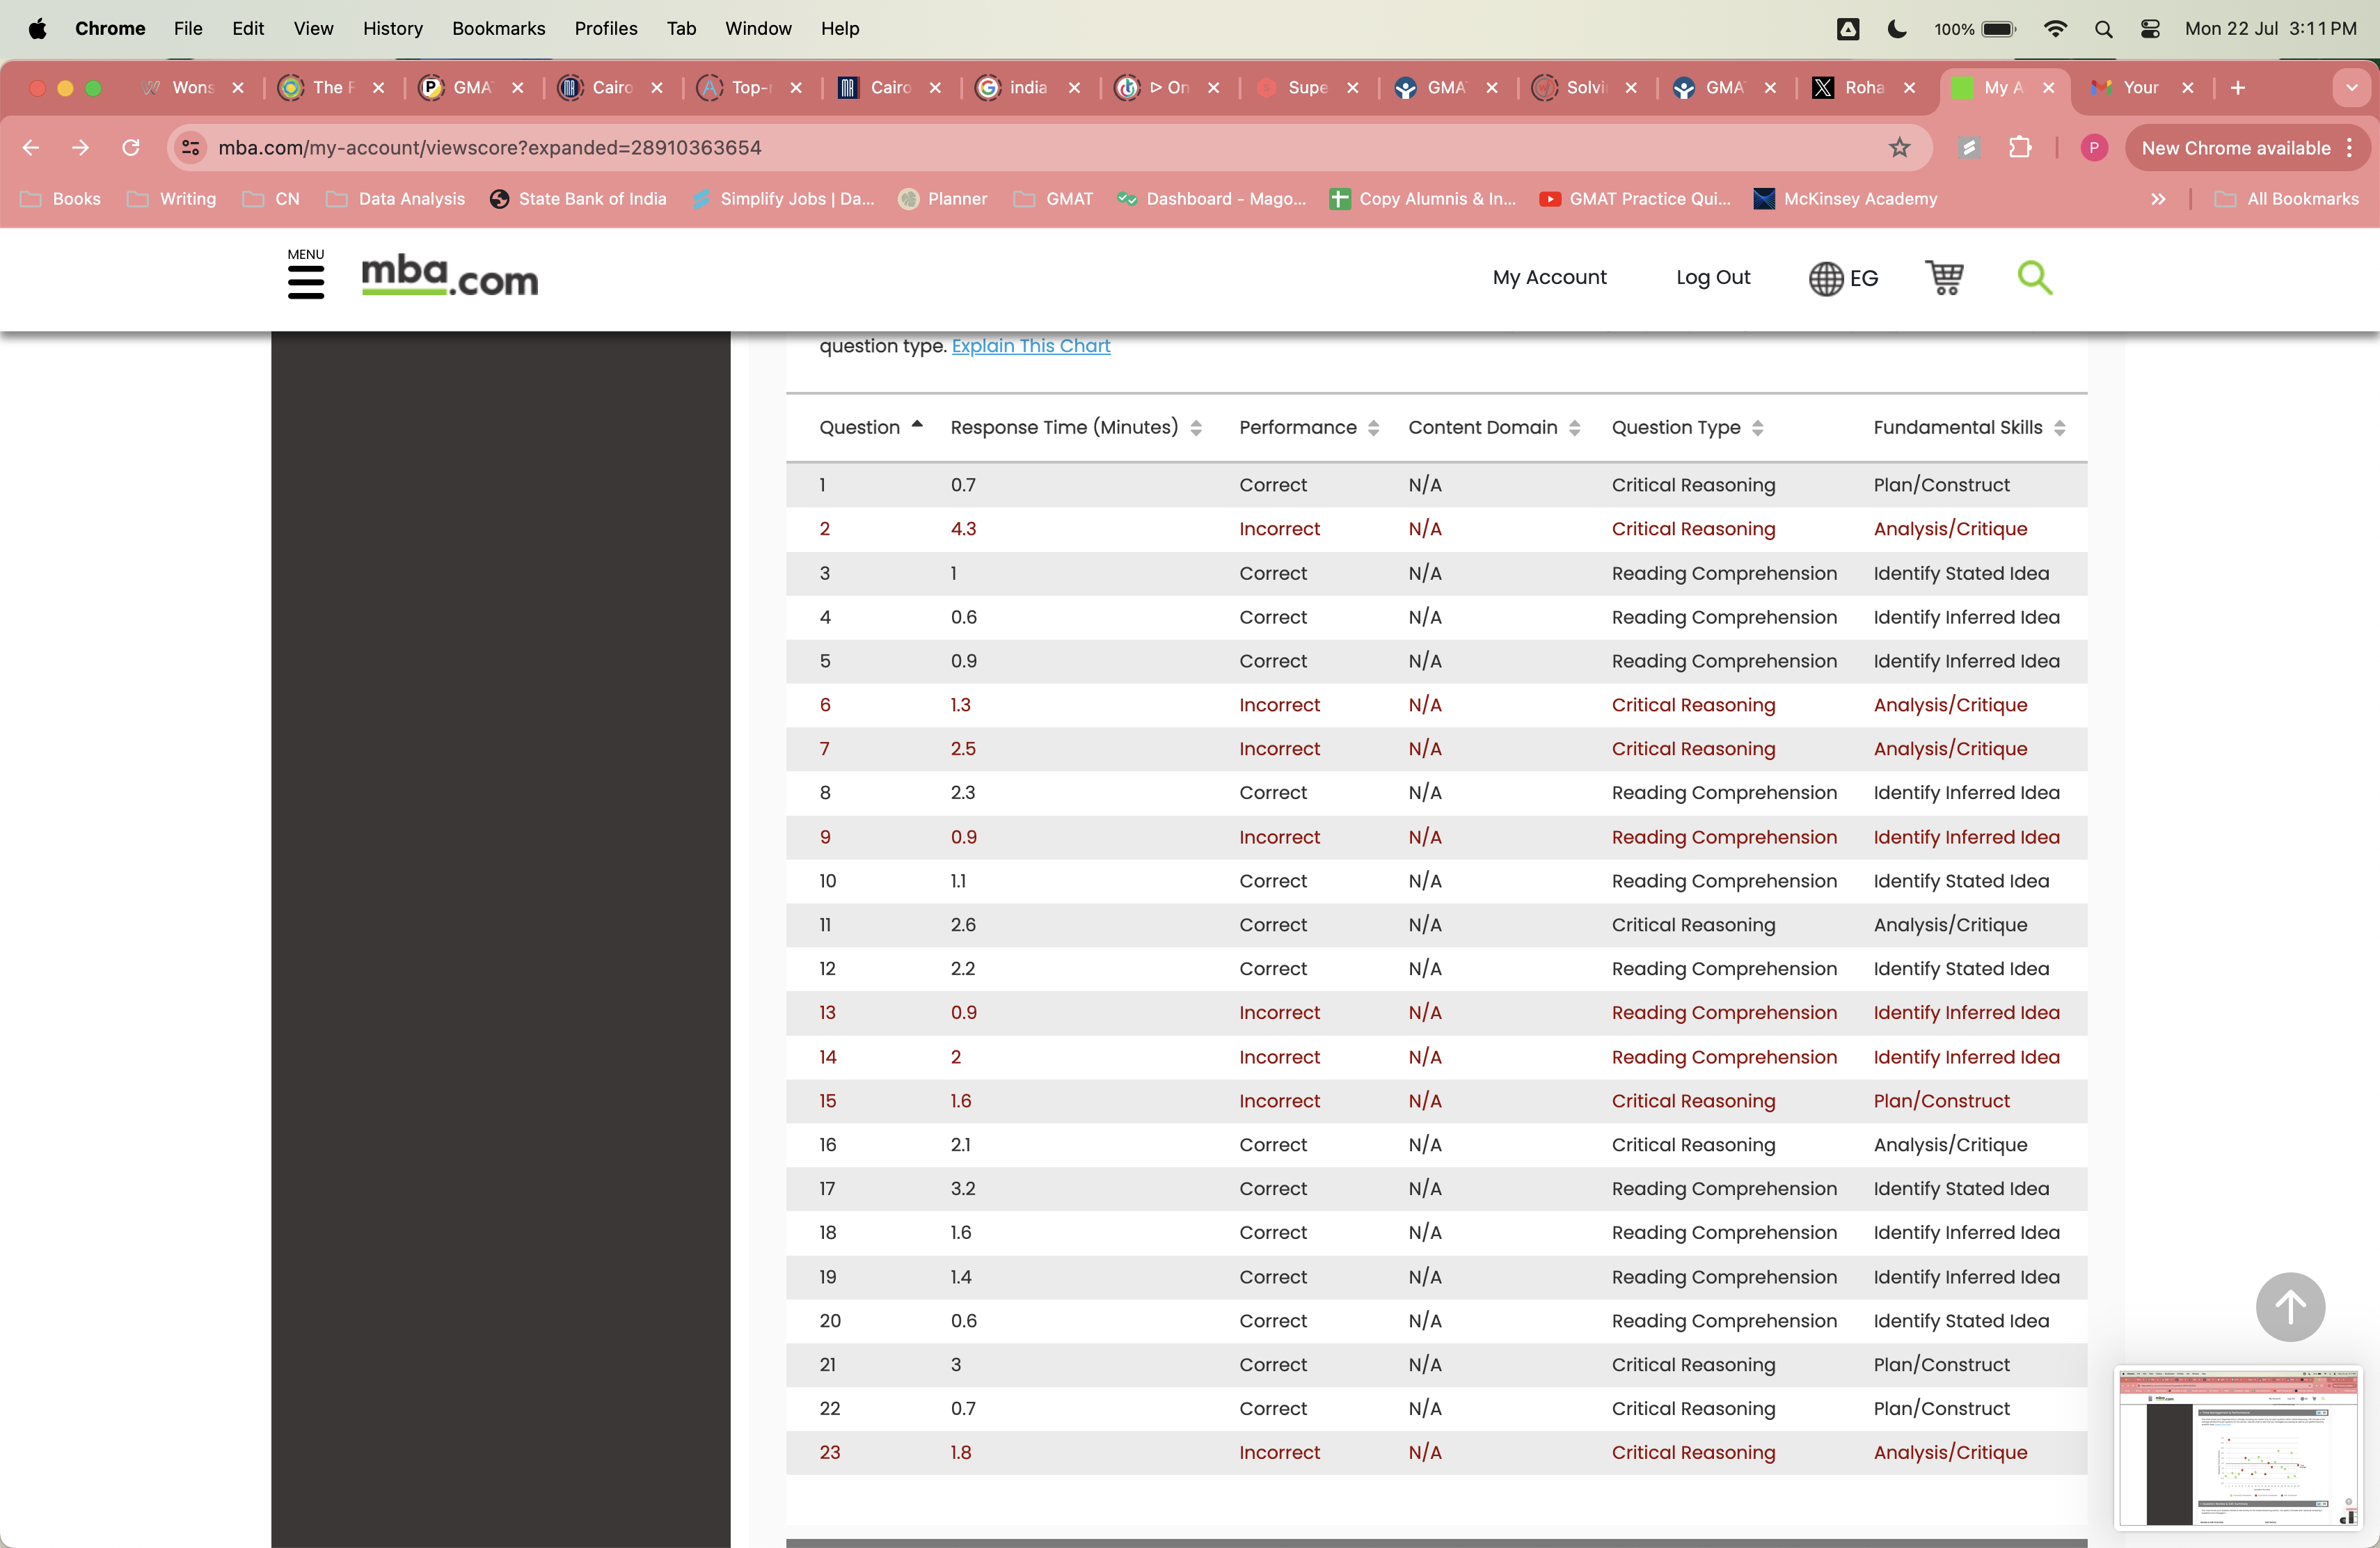Reload the page with the refresh icon
This screenshot has height=1548, width=2380.
coord(131,147)
